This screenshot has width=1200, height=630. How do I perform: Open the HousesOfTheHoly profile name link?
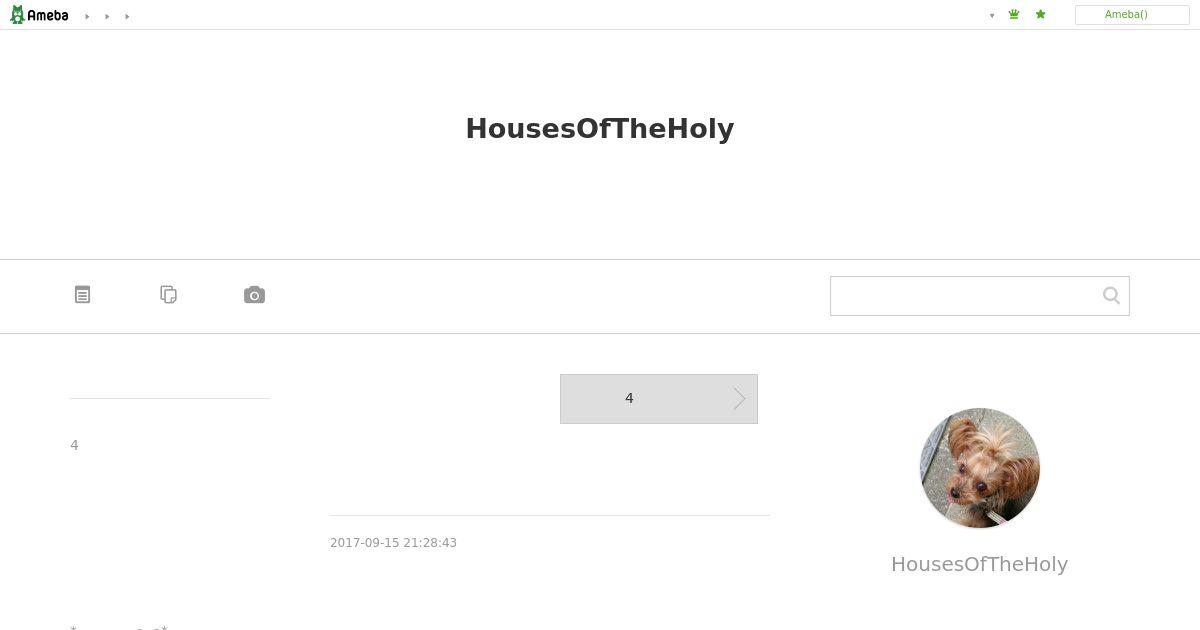pyautogui.click(x=980, y=564)
